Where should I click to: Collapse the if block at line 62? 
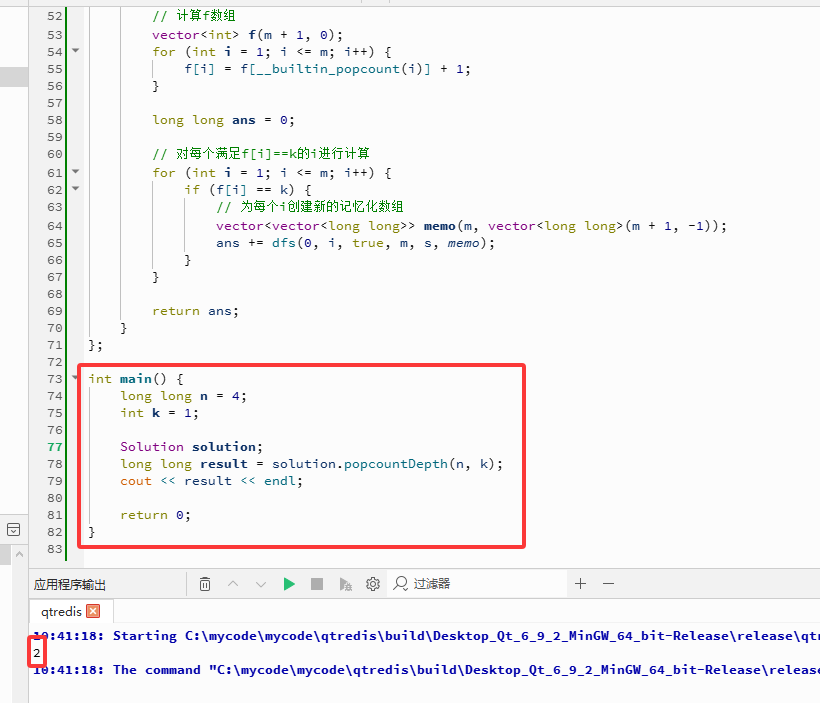[x=75, y=188]
